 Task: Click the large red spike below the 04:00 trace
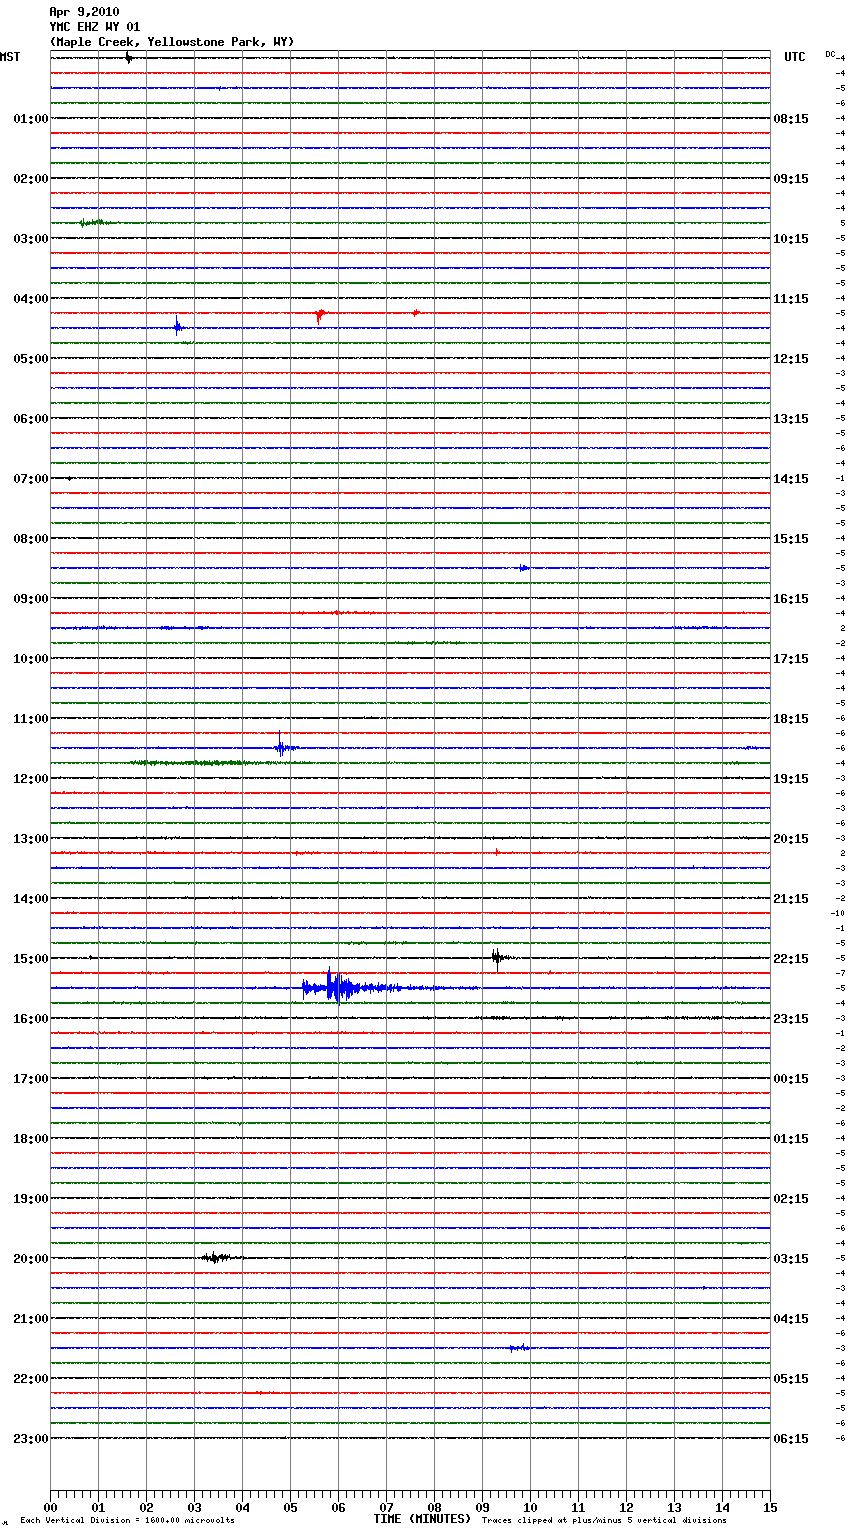click(320, 315)
